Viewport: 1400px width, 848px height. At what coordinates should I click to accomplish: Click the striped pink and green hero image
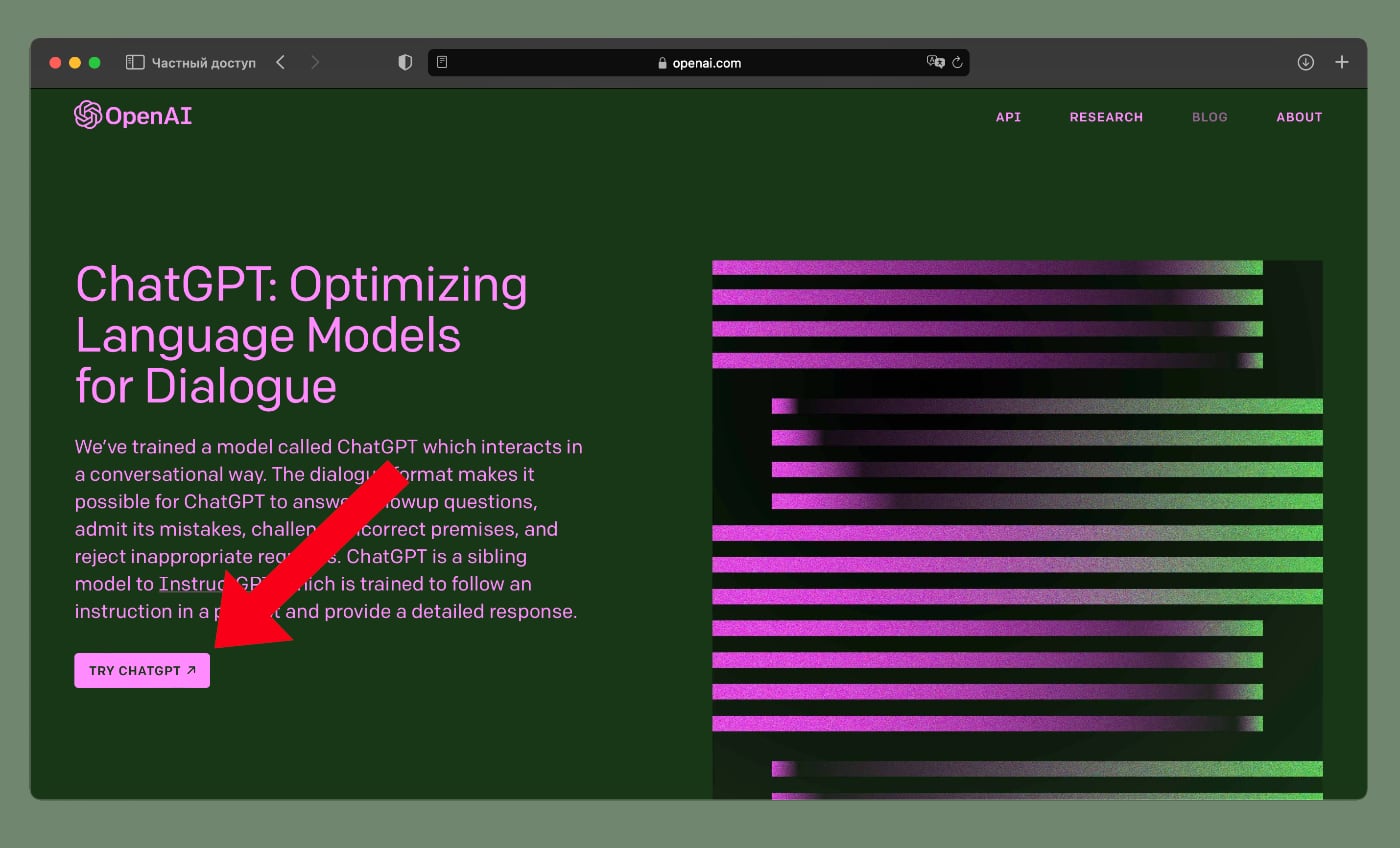[x=1017, y=530]
